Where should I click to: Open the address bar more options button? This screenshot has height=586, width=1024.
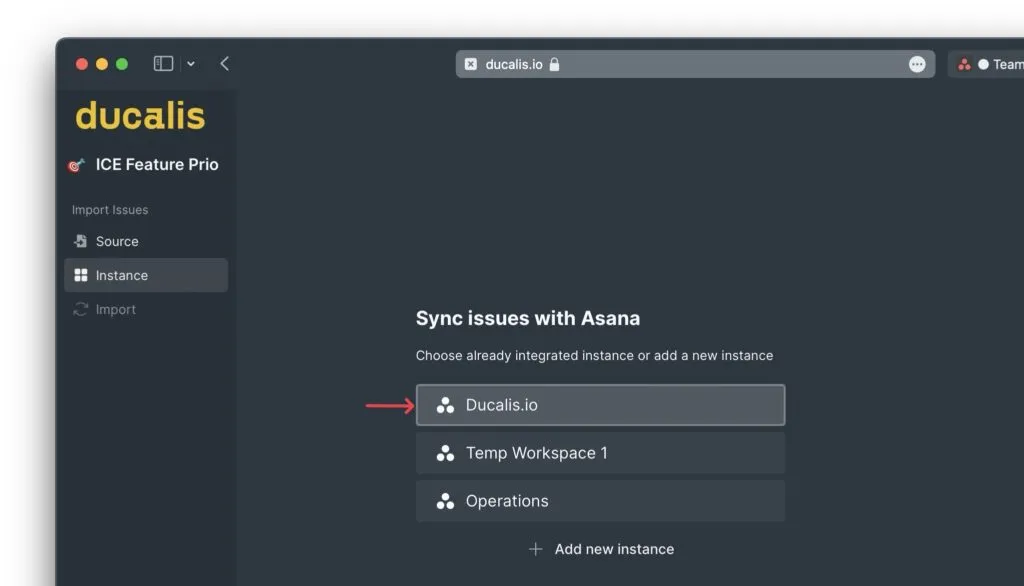[x=917, y=64]
